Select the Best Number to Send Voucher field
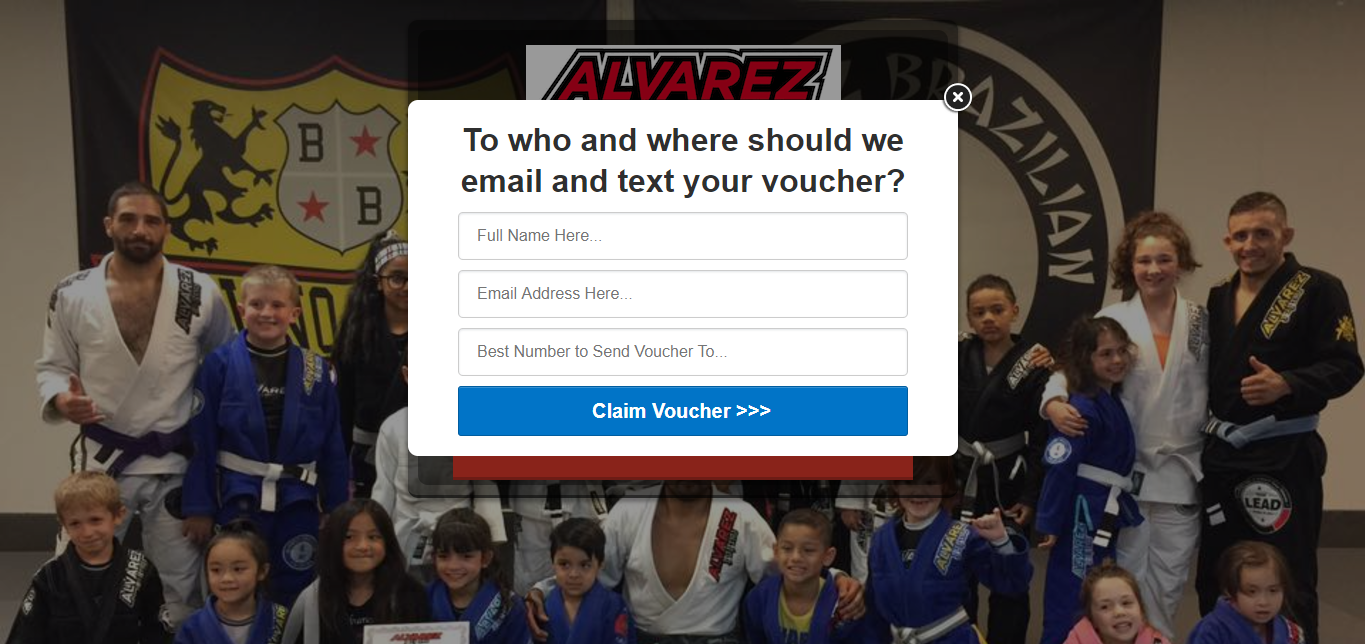 coord(683,352)
